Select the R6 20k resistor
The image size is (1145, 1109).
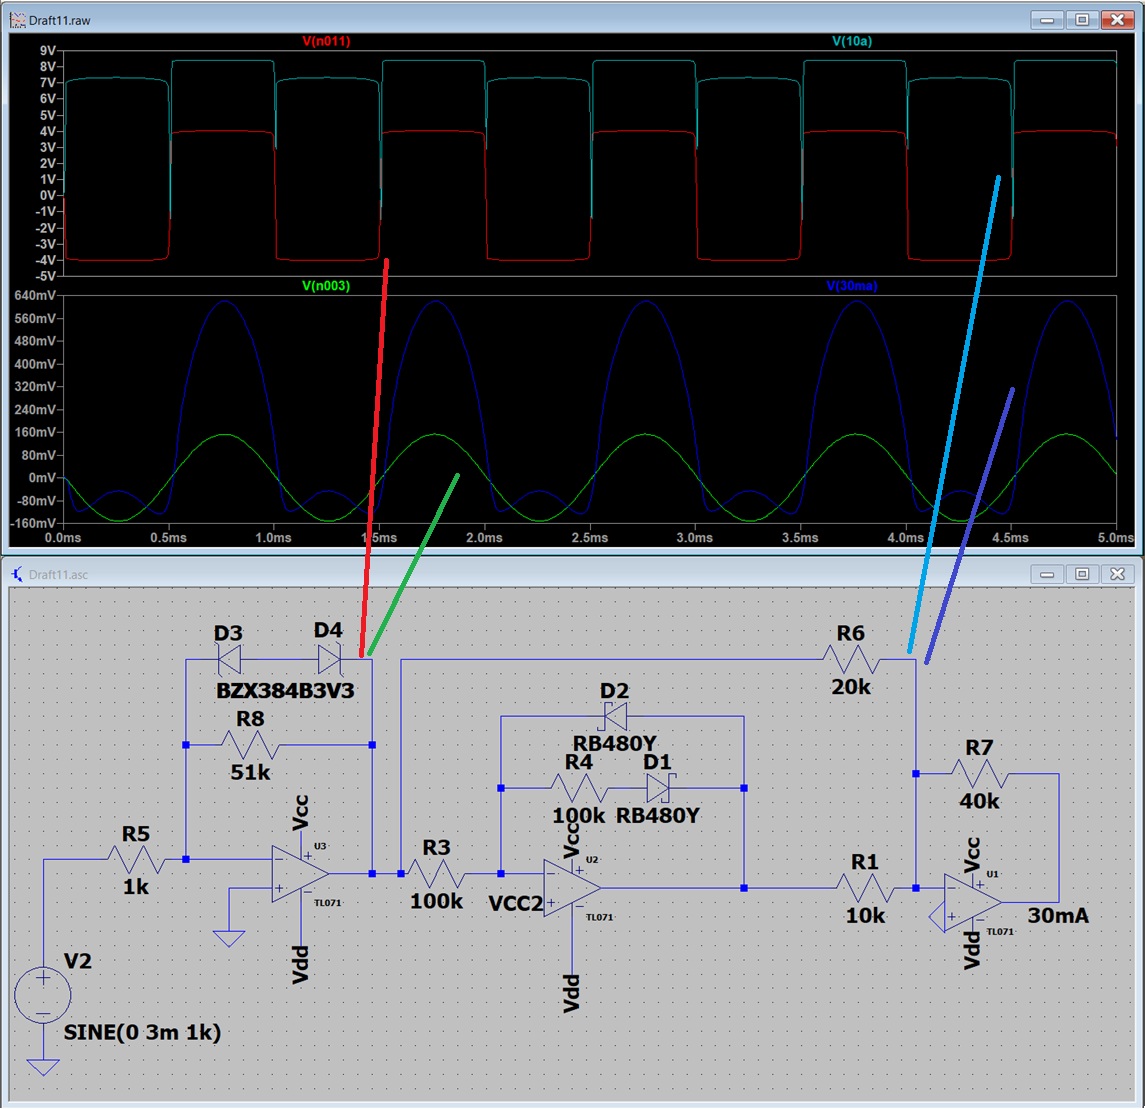[x=851, y=659]
